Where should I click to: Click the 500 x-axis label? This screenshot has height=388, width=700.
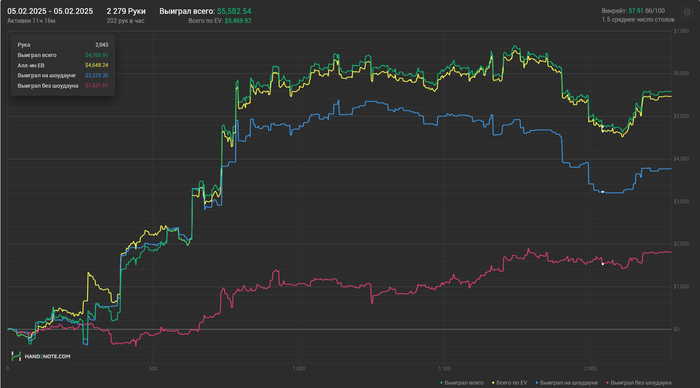point(153,368)
